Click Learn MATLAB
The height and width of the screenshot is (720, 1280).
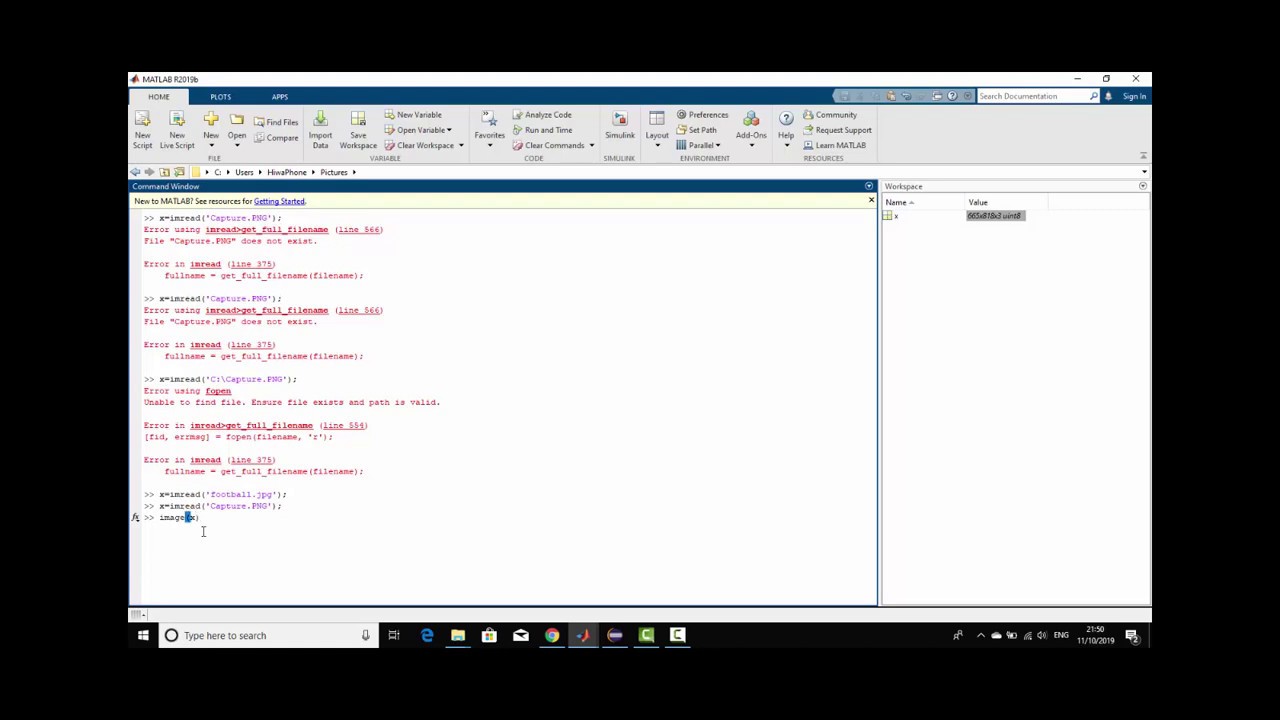click(833, 145)
